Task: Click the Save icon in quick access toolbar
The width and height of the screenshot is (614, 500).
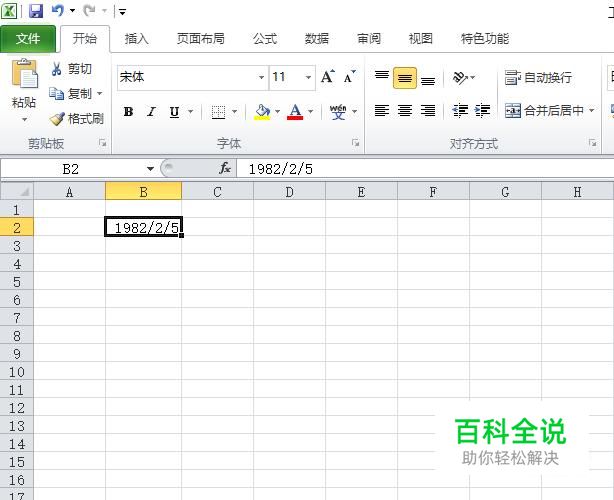Action: click(36, 11)
